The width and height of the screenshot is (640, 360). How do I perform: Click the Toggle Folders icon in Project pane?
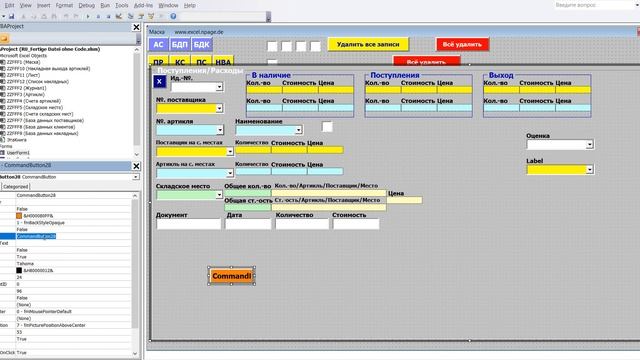click(x=4, y=38)
